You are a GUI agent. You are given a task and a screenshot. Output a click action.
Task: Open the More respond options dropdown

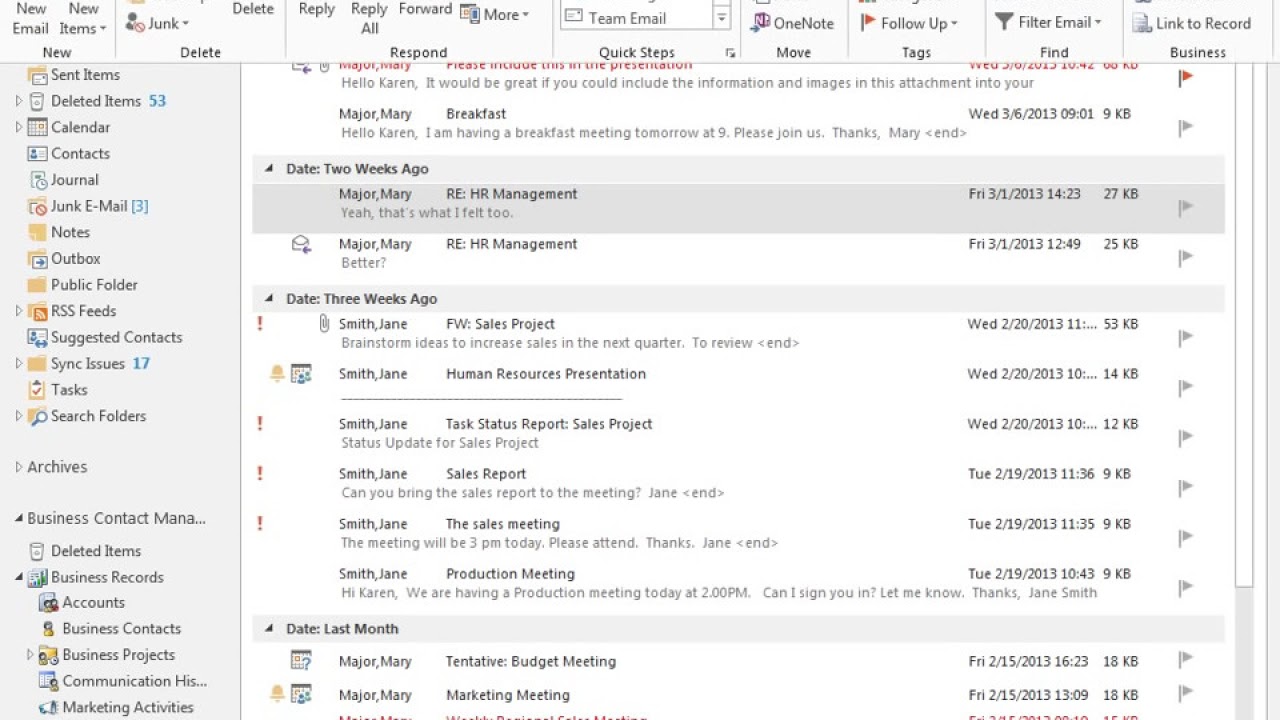click(x=495, y=15)
